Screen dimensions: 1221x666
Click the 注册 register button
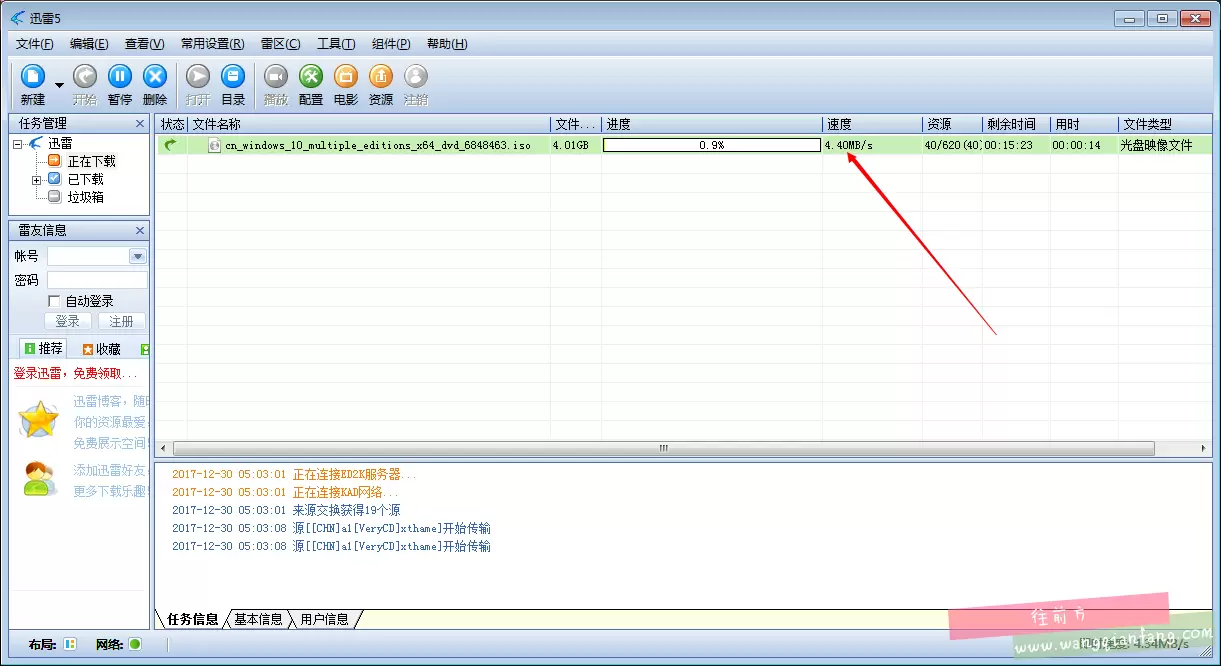(x=121, y=321)
